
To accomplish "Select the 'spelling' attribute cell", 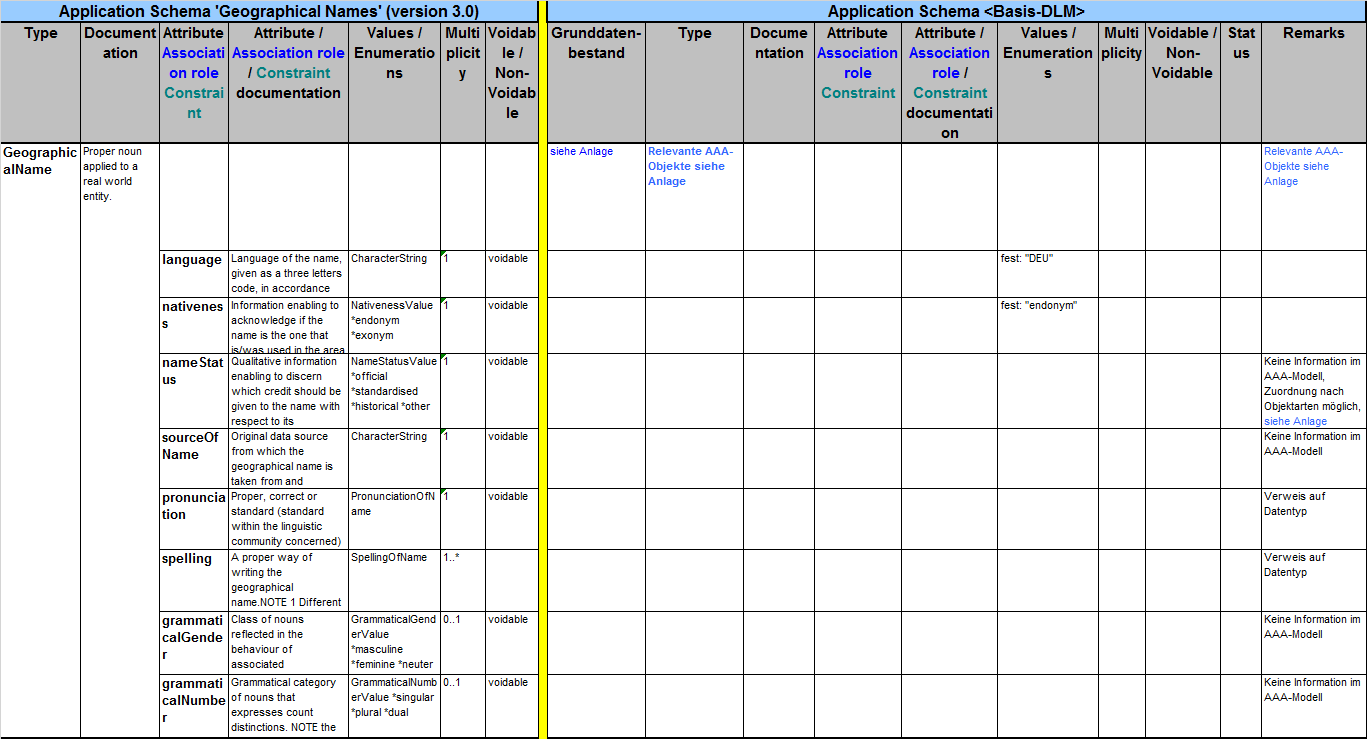I will coord(194,580).
